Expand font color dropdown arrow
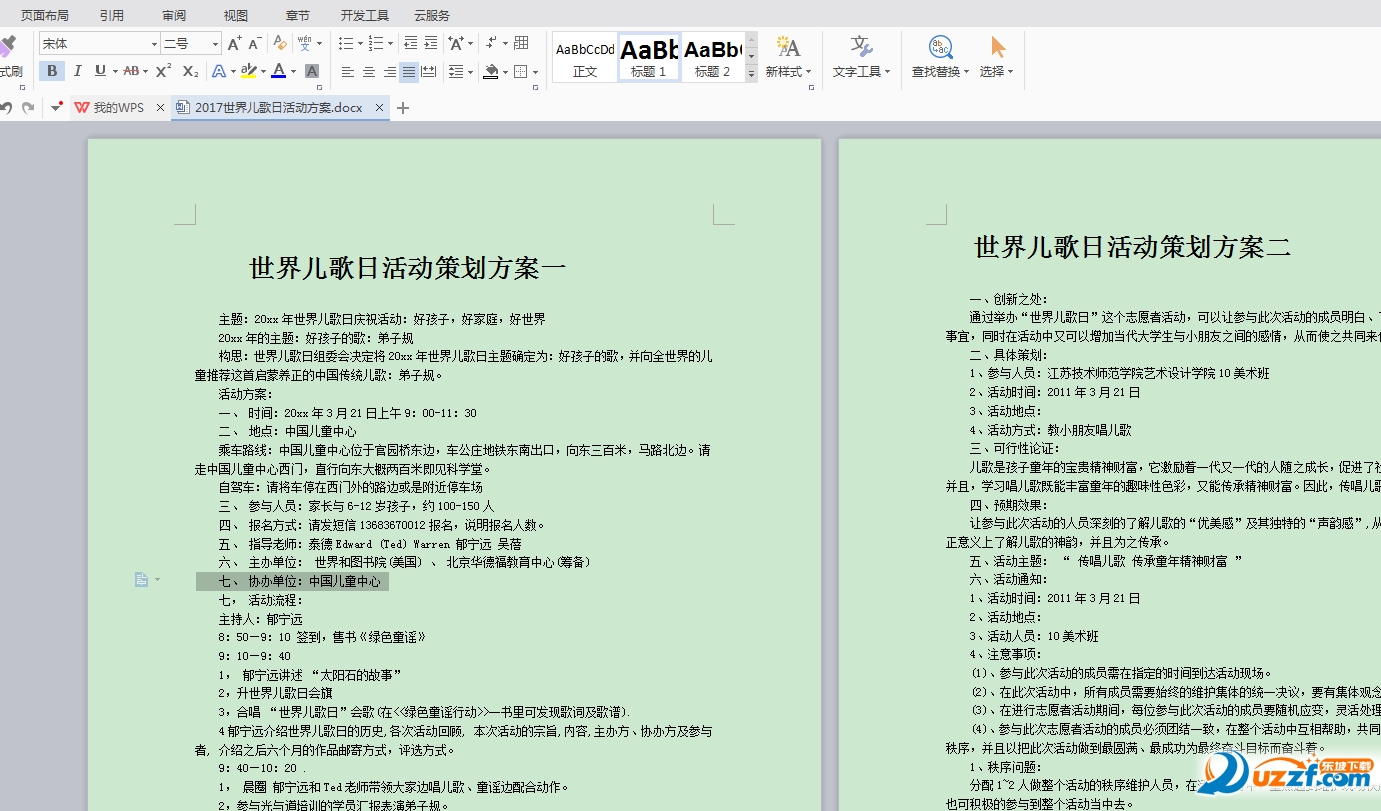The image size is (1381, 811). click(293, 72)
